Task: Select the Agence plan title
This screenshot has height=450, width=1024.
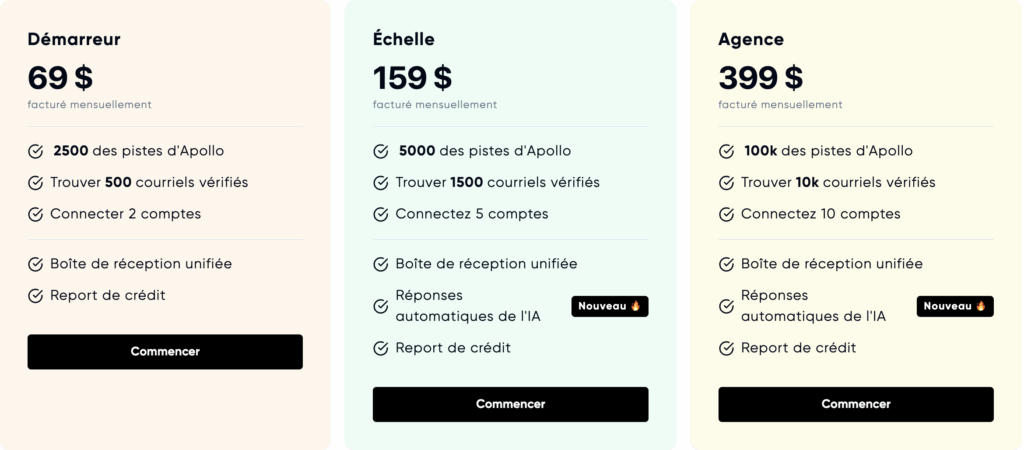Action: [751, 40]
